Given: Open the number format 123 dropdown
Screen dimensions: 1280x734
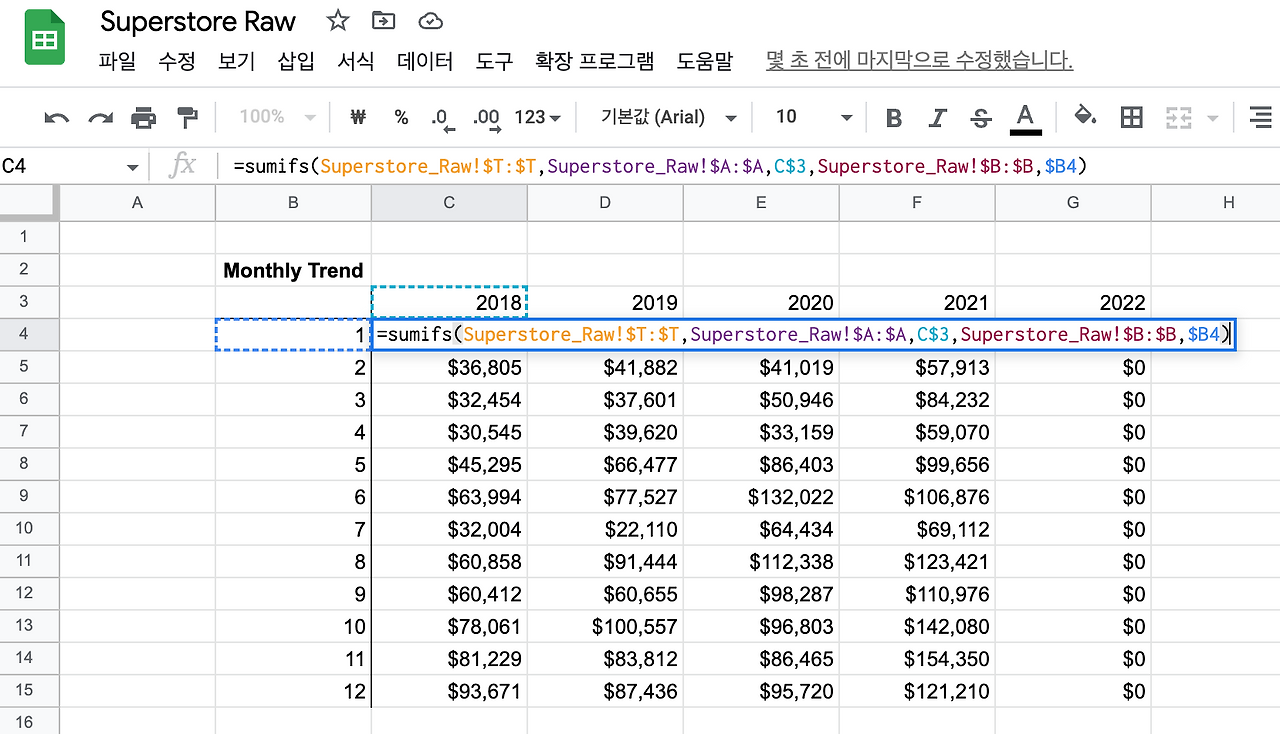Looking at the screenshot, I should click(x=536, y=117).
